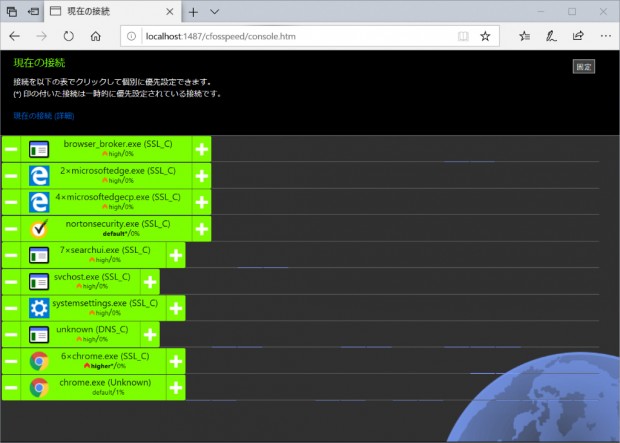Open the 現在の接続 (詳細) link

[44, 116]
